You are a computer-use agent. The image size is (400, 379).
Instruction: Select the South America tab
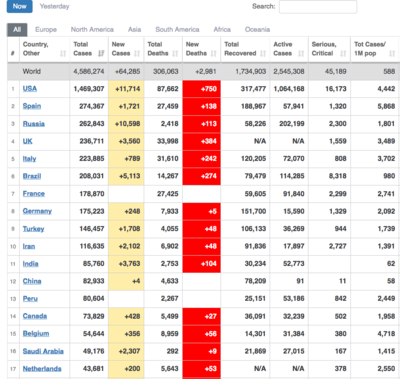(x=177, y=29)
